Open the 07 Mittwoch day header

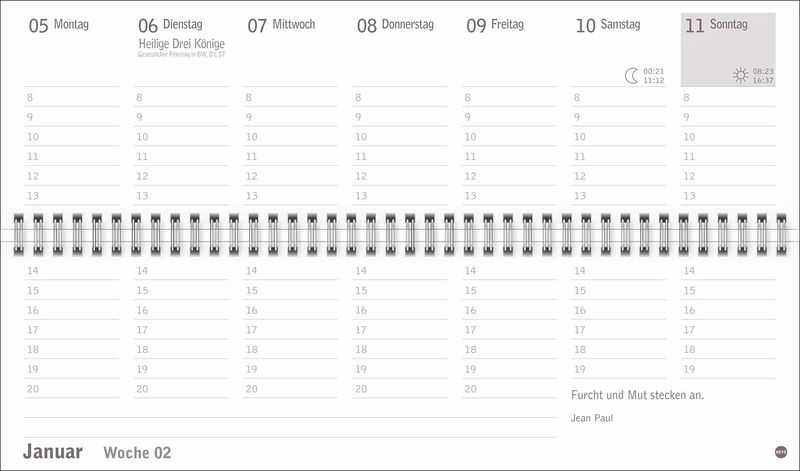pyautogui.click(x=281, y=24)
